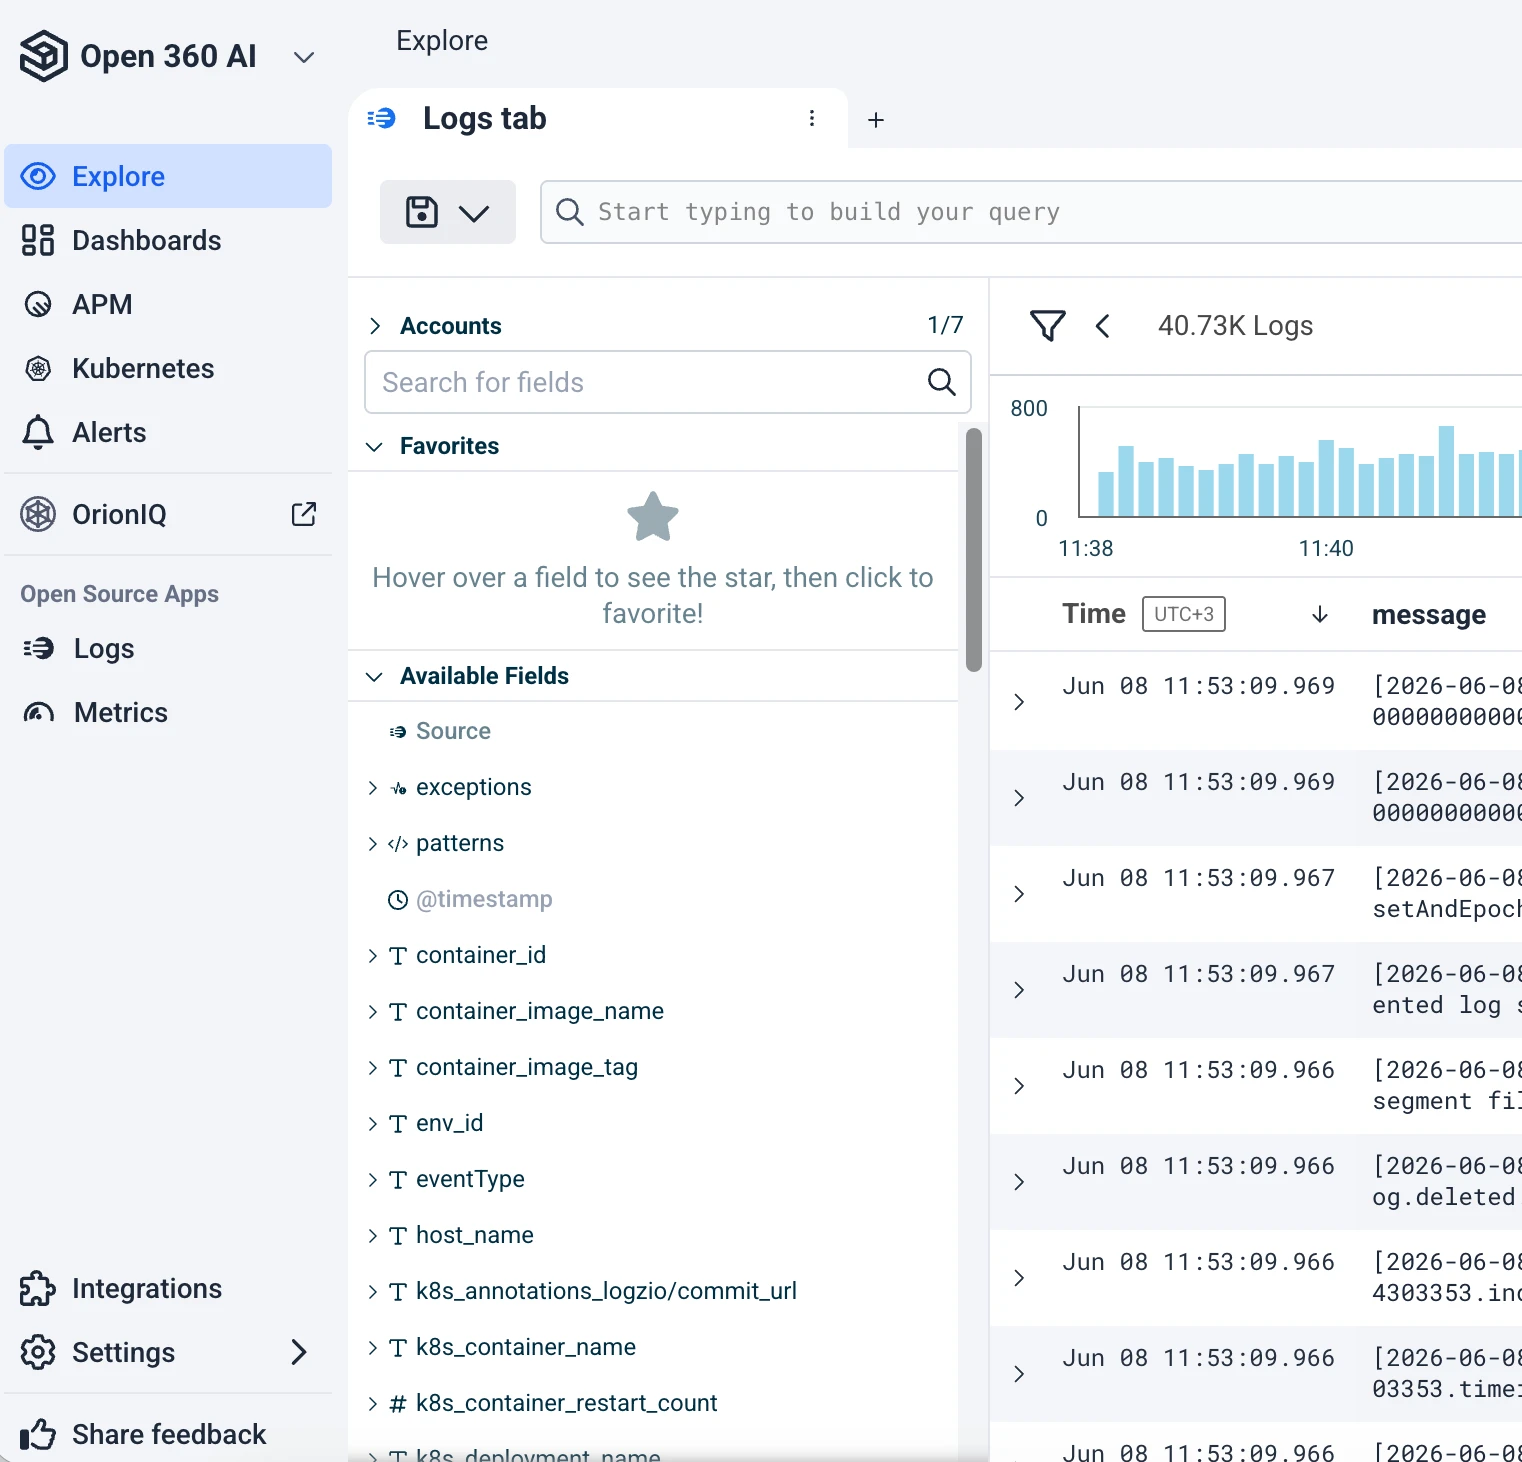Image resolution: width=1522 pixels, height=1462 pixels.
Task: Click the fields panel scrollbar
Action: pos(974,550)
